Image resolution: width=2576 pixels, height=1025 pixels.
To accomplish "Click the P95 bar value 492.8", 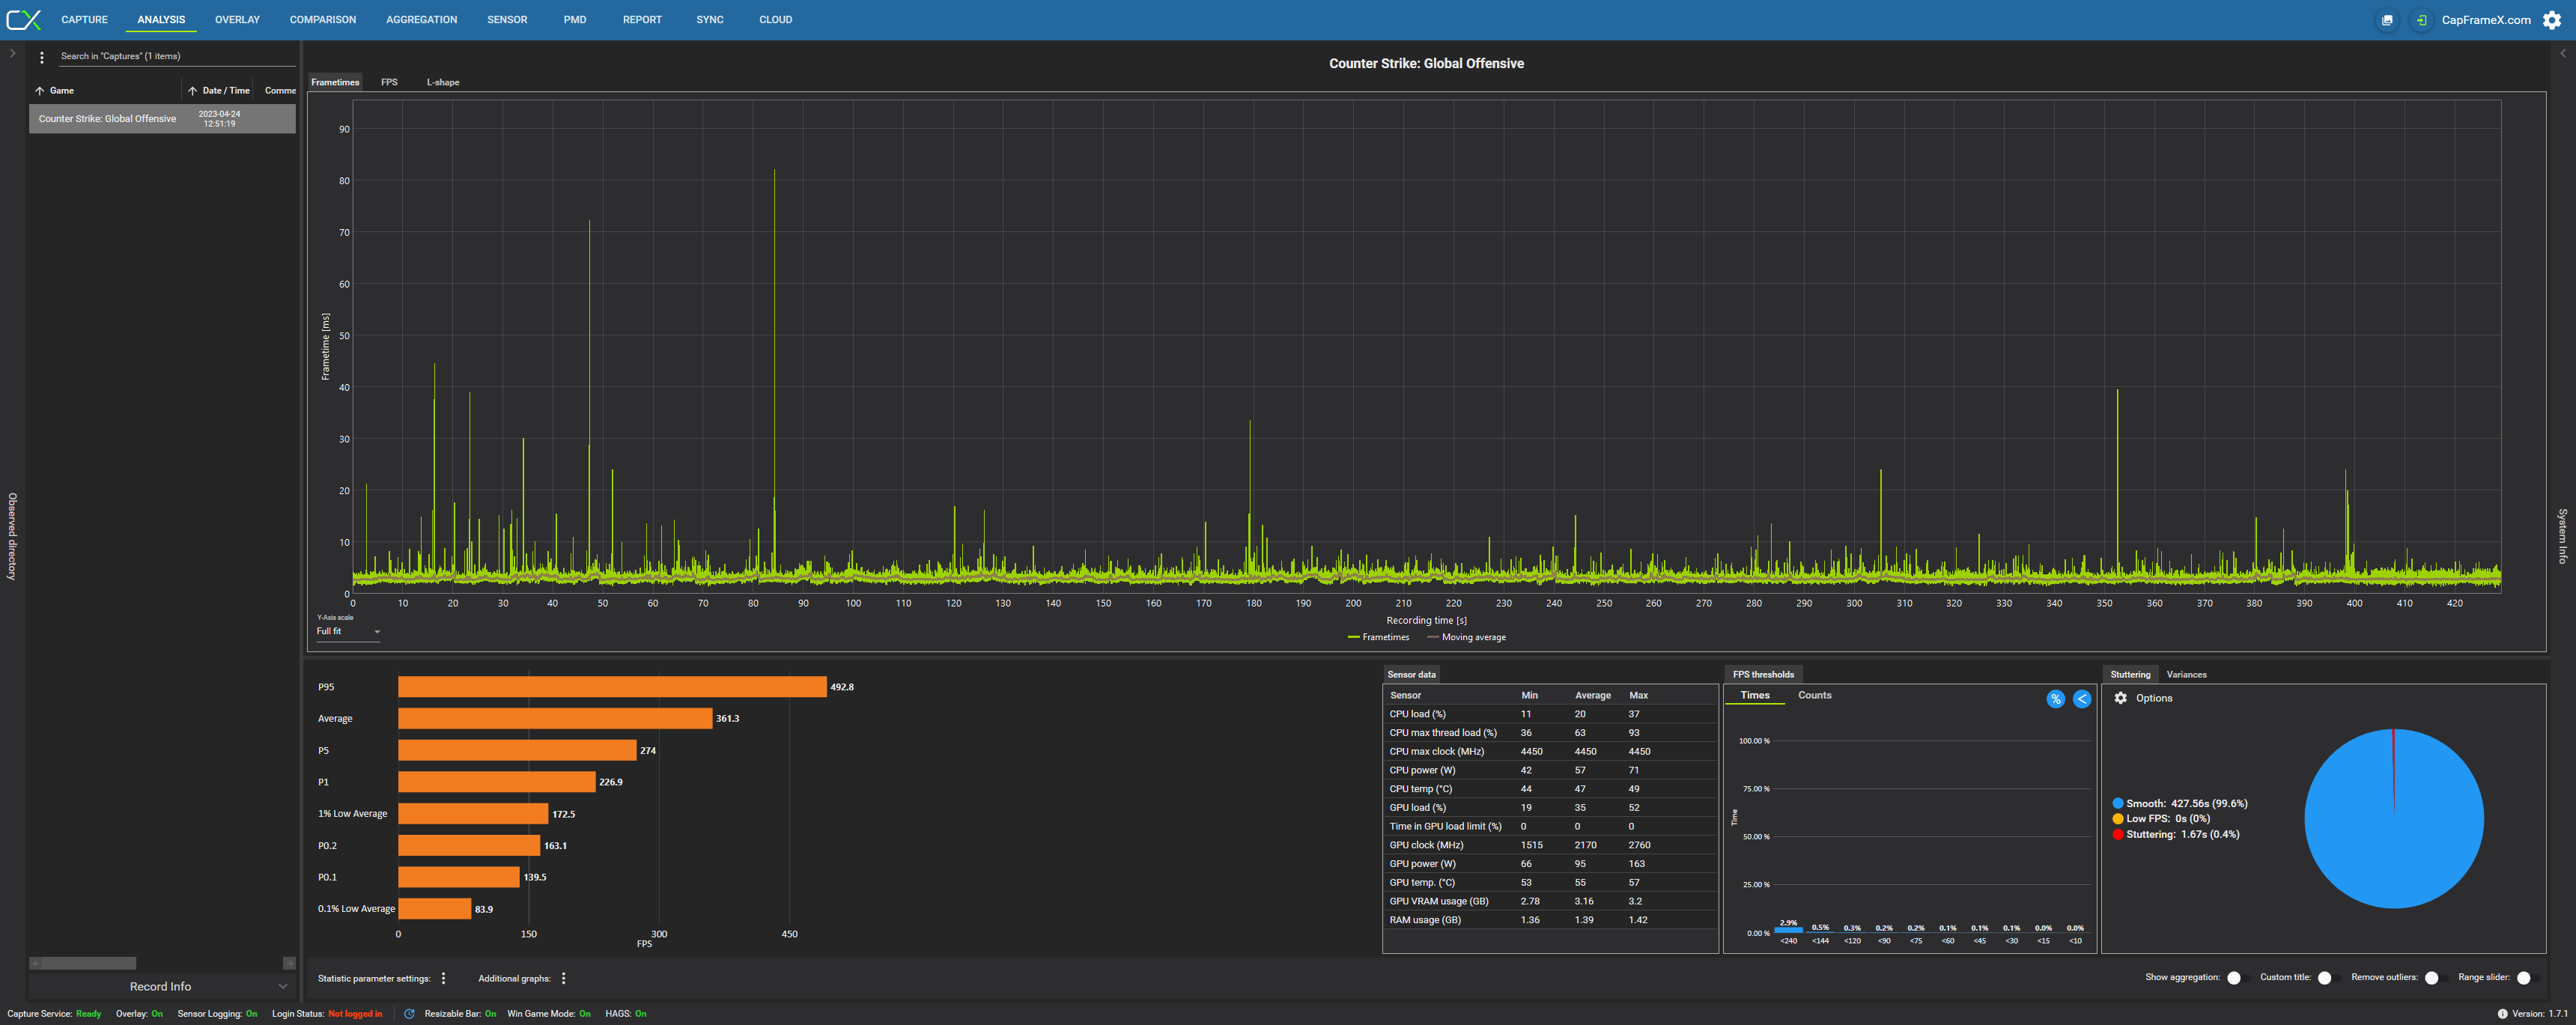I will [842, 688].
